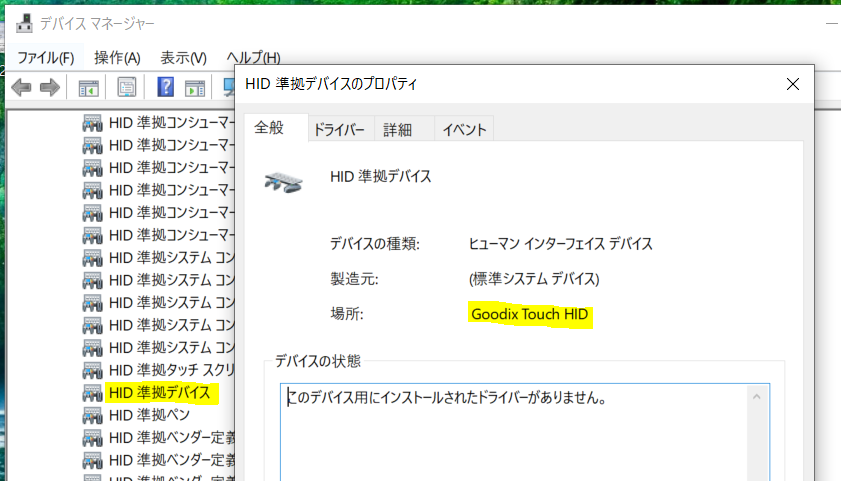Click the Goodix Touch HID location text
The image size is (841, 481).
pyautogui.click(x=530, y=314)
